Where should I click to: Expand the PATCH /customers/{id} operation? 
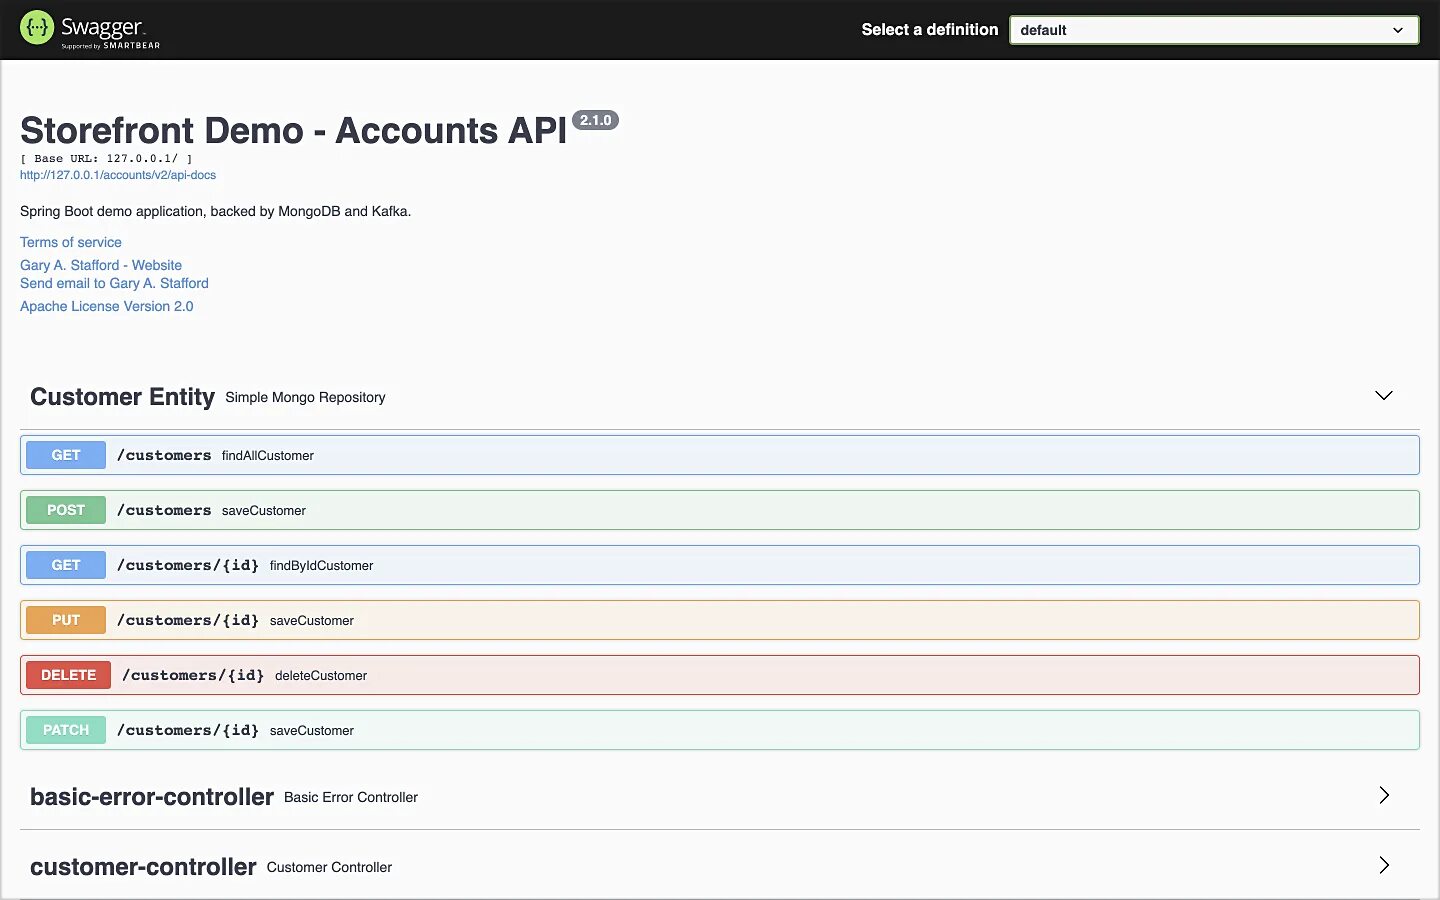click(x=720, y=730)
